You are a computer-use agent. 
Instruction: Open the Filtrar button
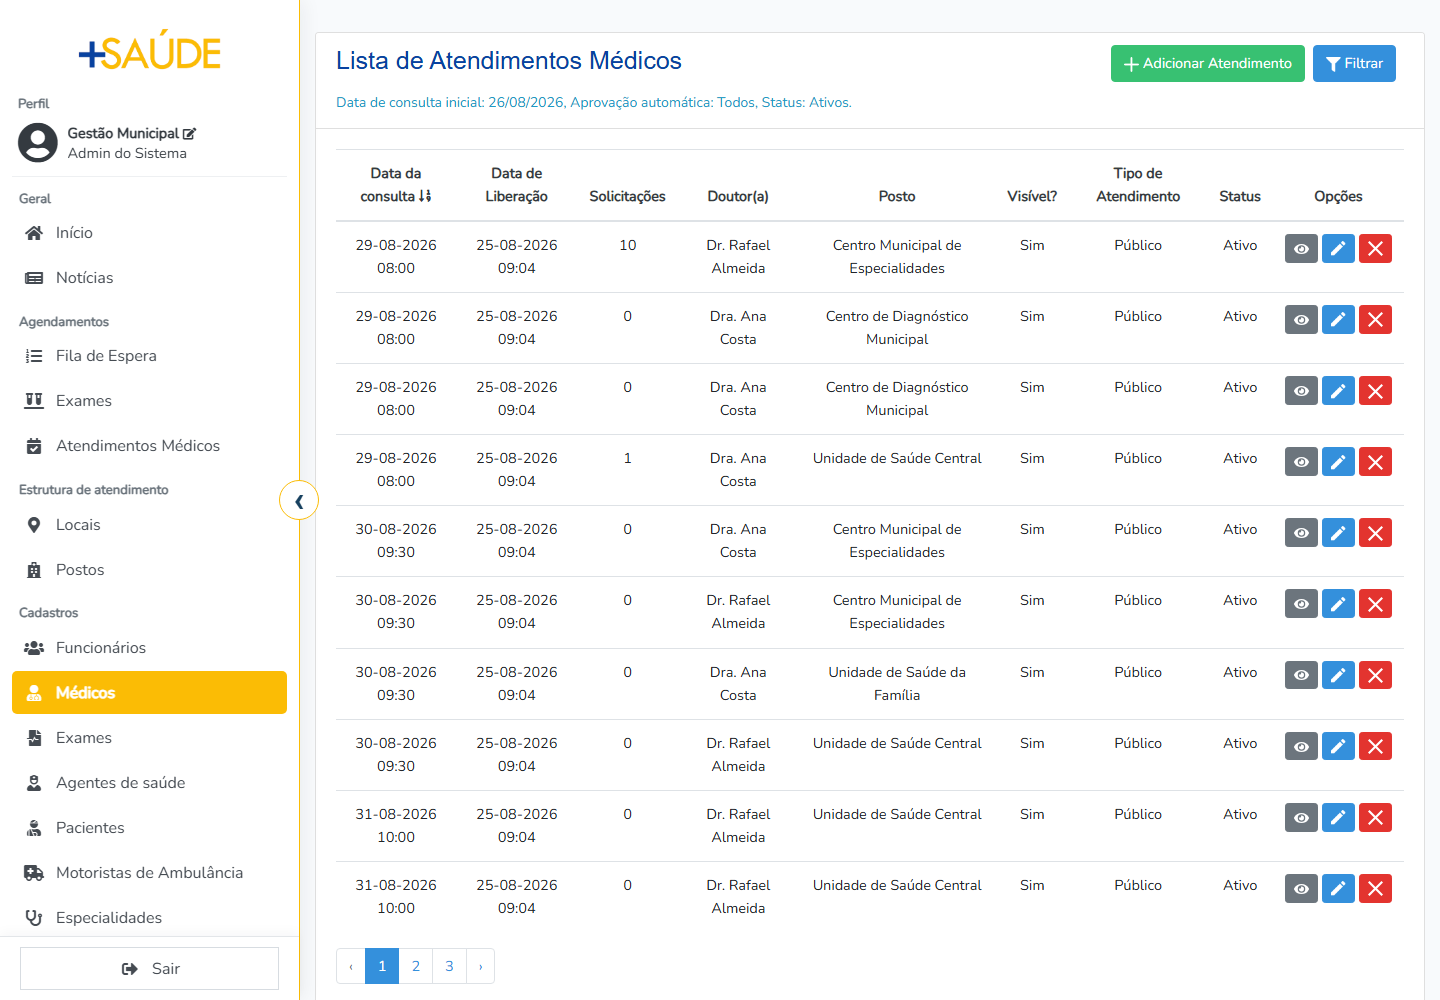[1354, 64]
